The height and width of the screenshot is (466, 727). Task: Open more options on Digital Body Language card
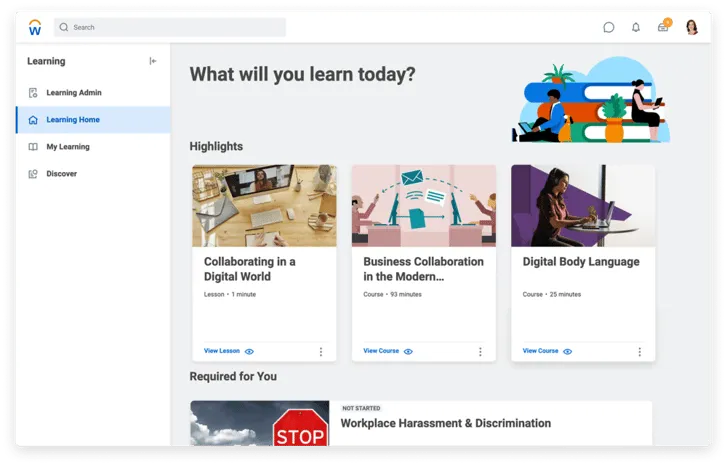click(x=640, y=352)
